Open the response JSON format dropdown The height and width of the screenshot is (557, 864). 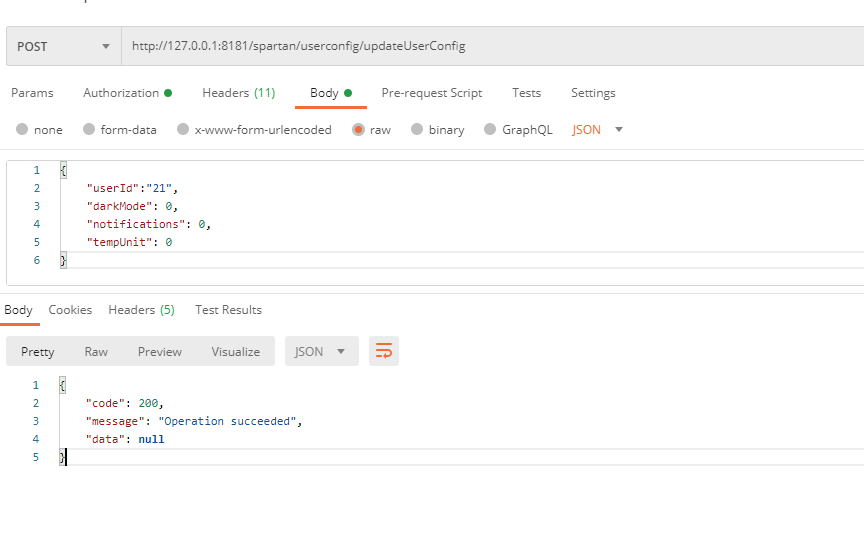pos(321,351)
